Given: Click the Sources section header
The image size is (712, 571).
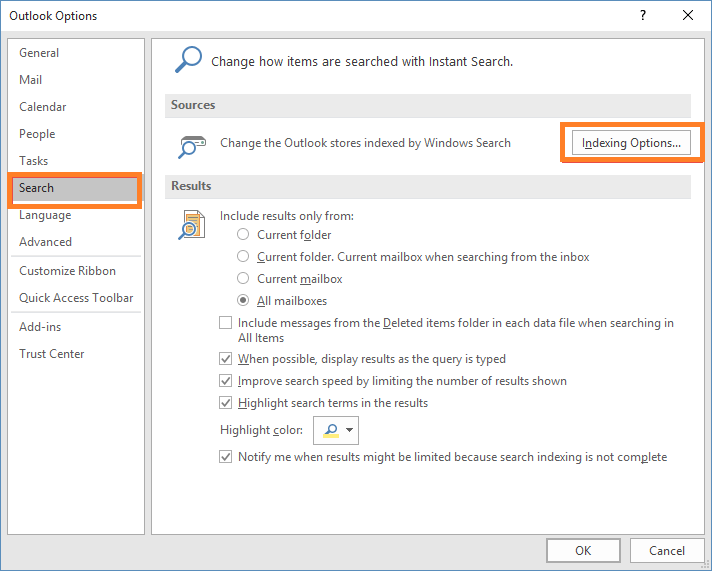Looking at the screenshot, I should 428,105.
